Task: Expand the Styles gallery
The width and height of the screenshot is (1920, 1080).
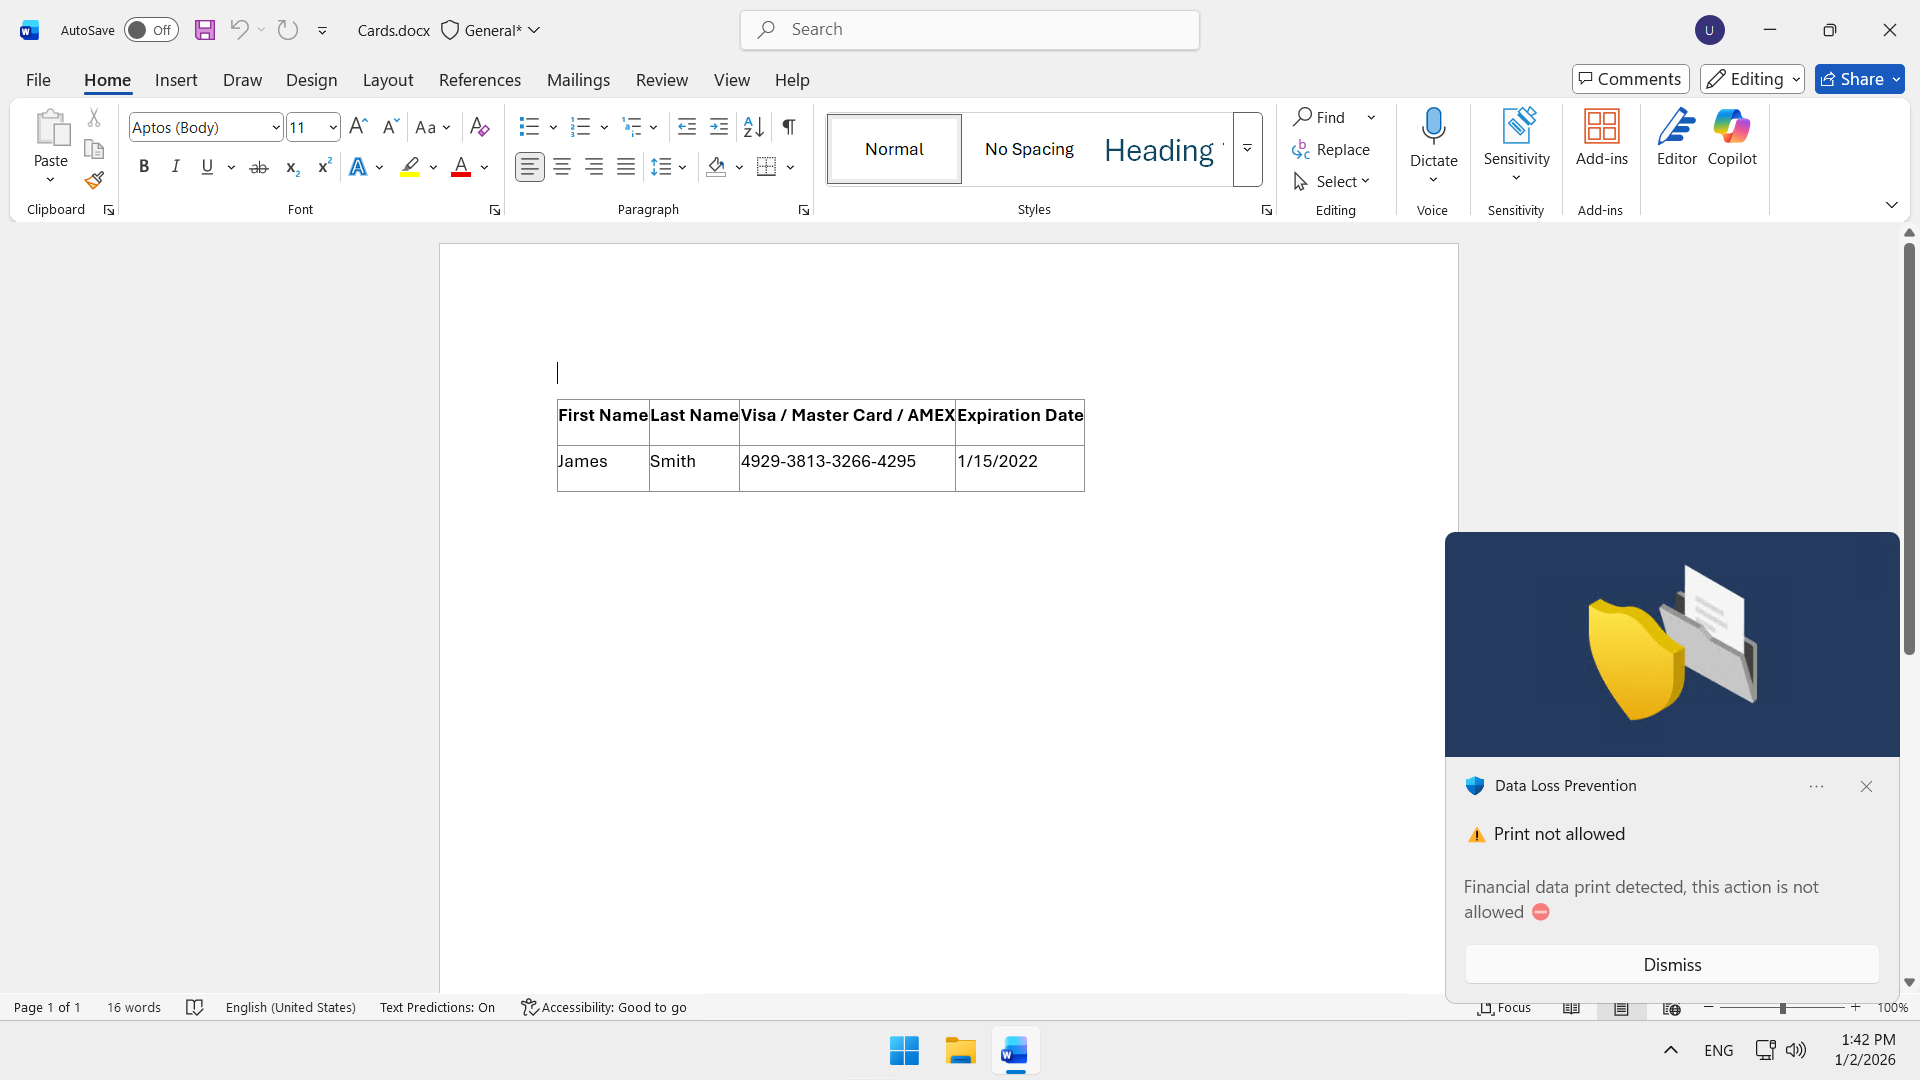Action: (x=1247, y=149)
